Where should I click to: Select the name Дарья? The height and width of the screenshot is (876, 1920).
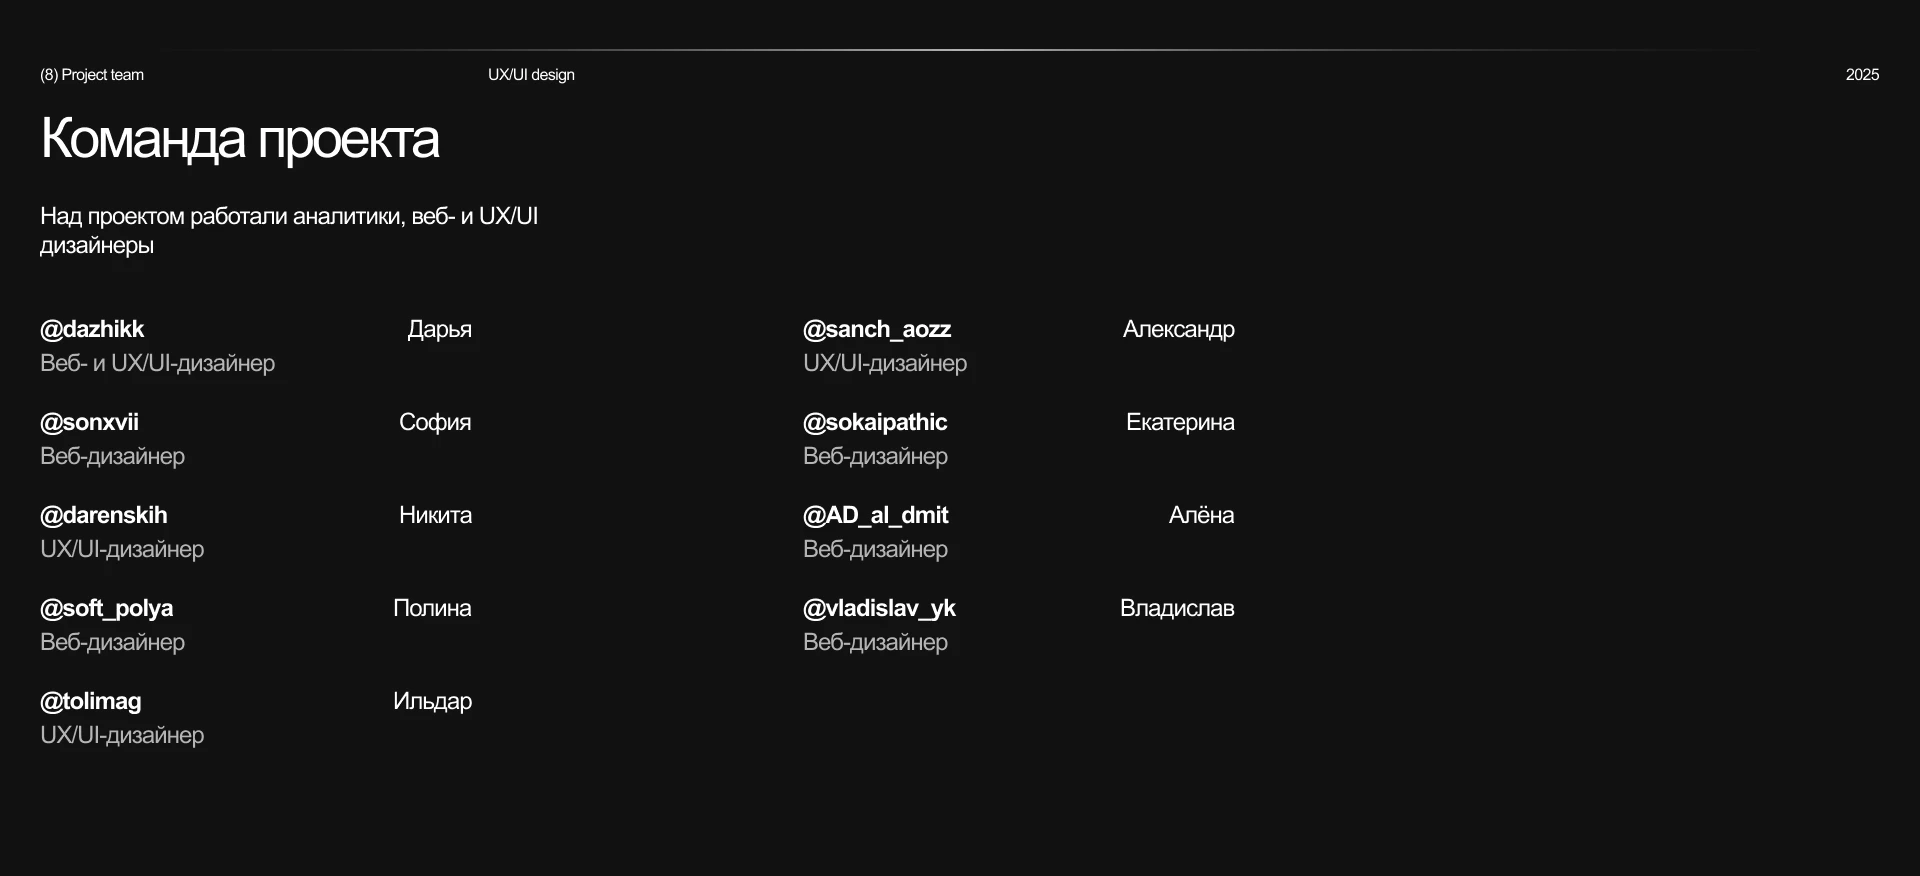coord(440,329)
